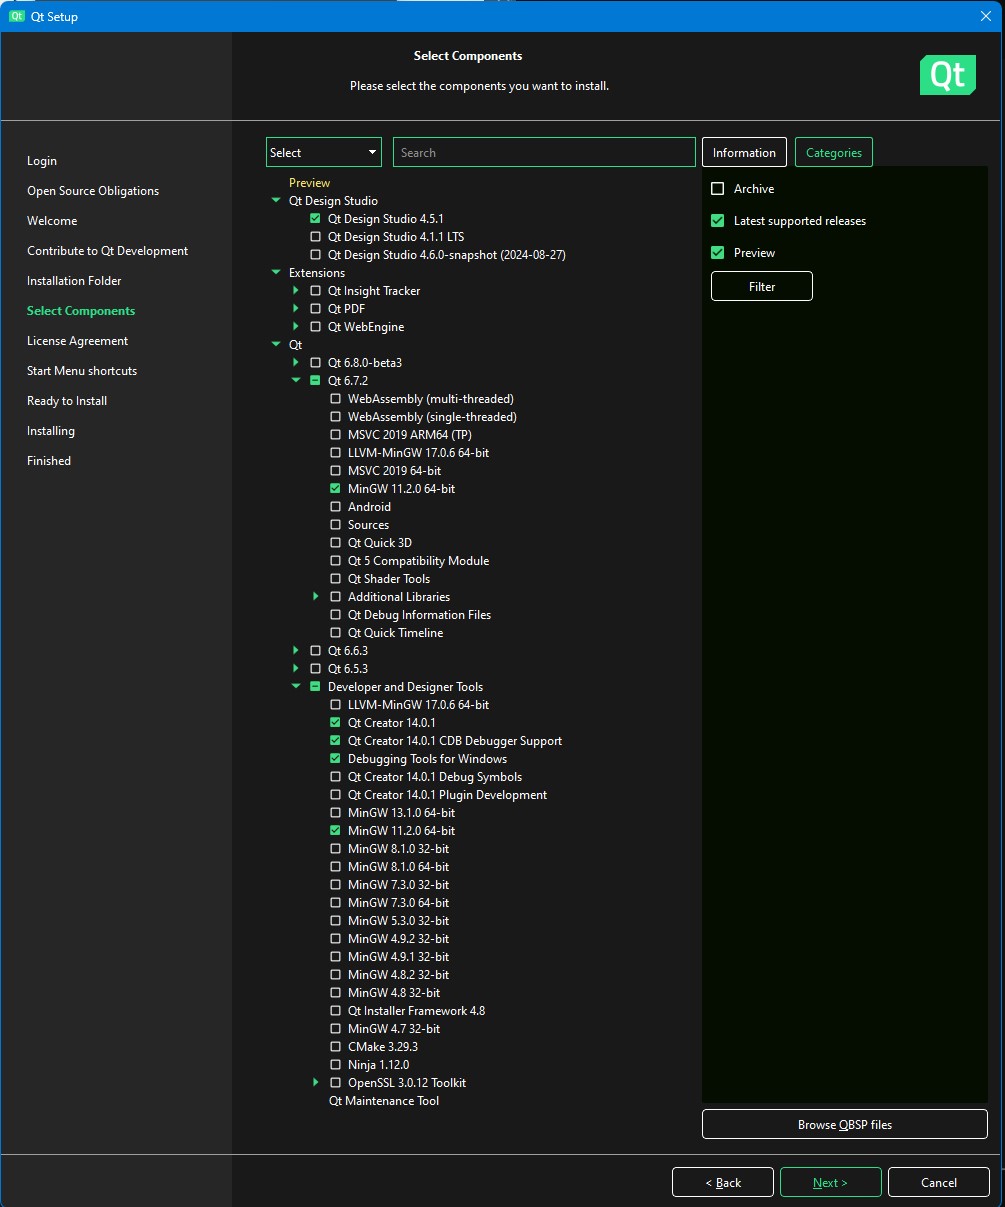Uncheck MinGW 11.2.0 64-bit under Qt 6.7.2

(336, 489)
